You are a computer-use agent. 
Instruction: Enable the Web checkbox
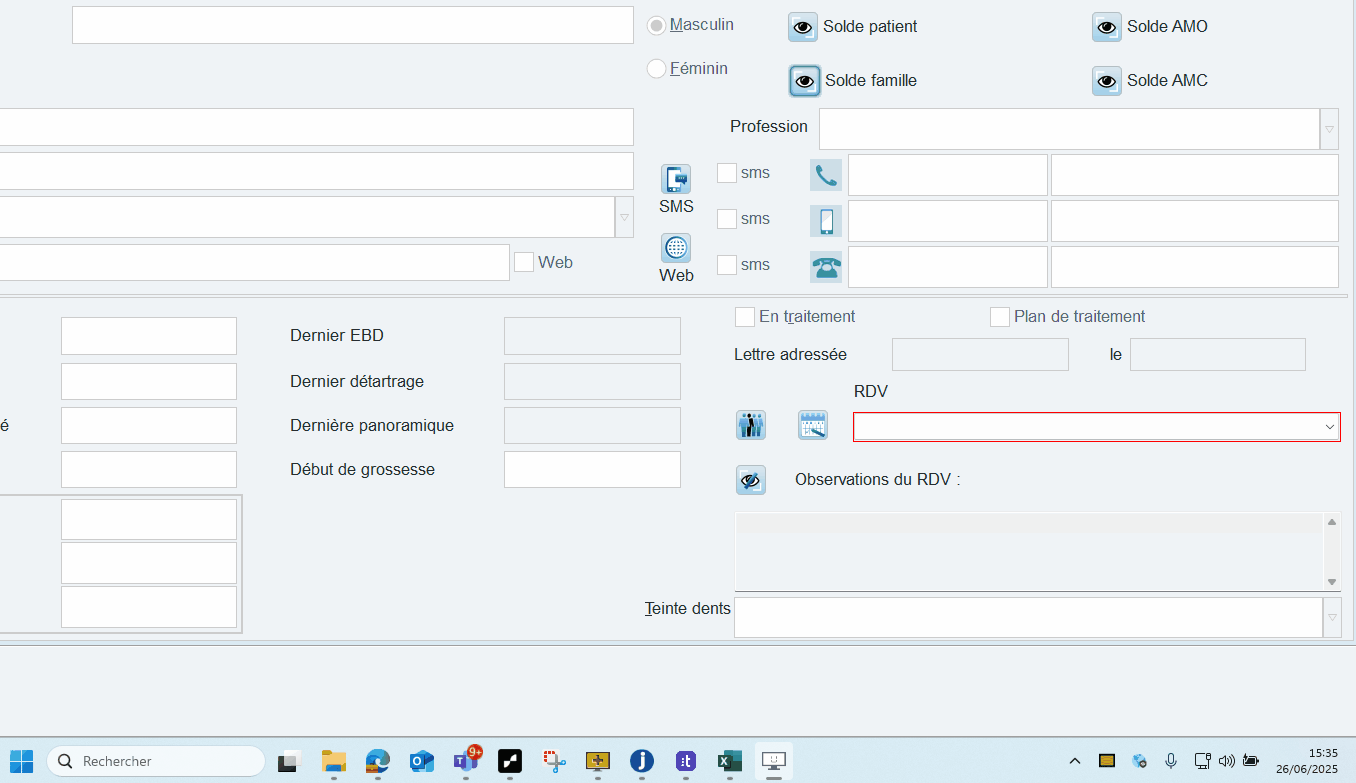[524, 262]
